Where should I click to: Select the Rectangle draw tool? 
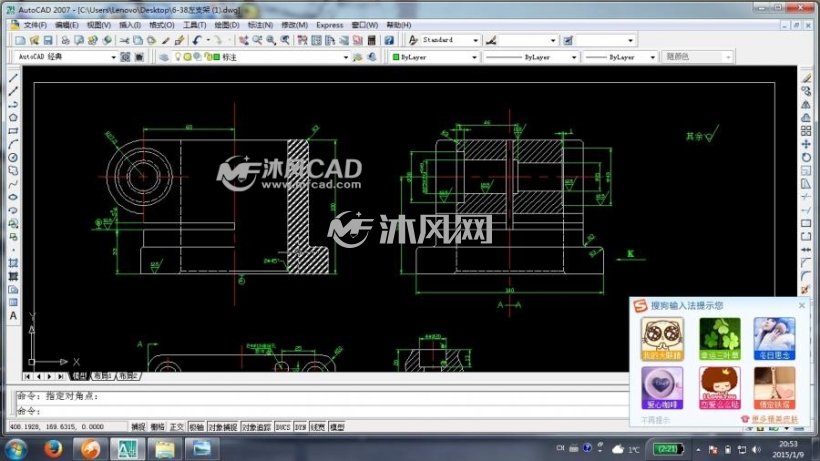point(13,131)
